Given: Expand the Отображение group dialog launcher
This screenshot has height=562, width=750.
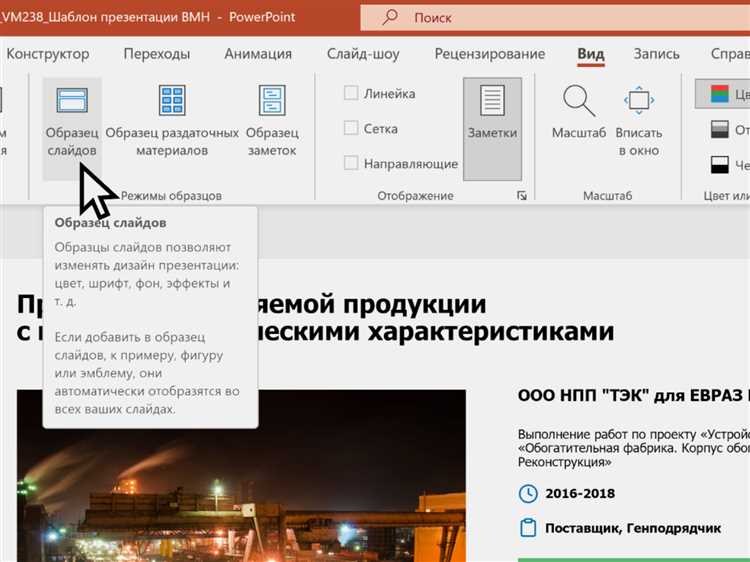Looking at the screenshot, I should point(521,196).
